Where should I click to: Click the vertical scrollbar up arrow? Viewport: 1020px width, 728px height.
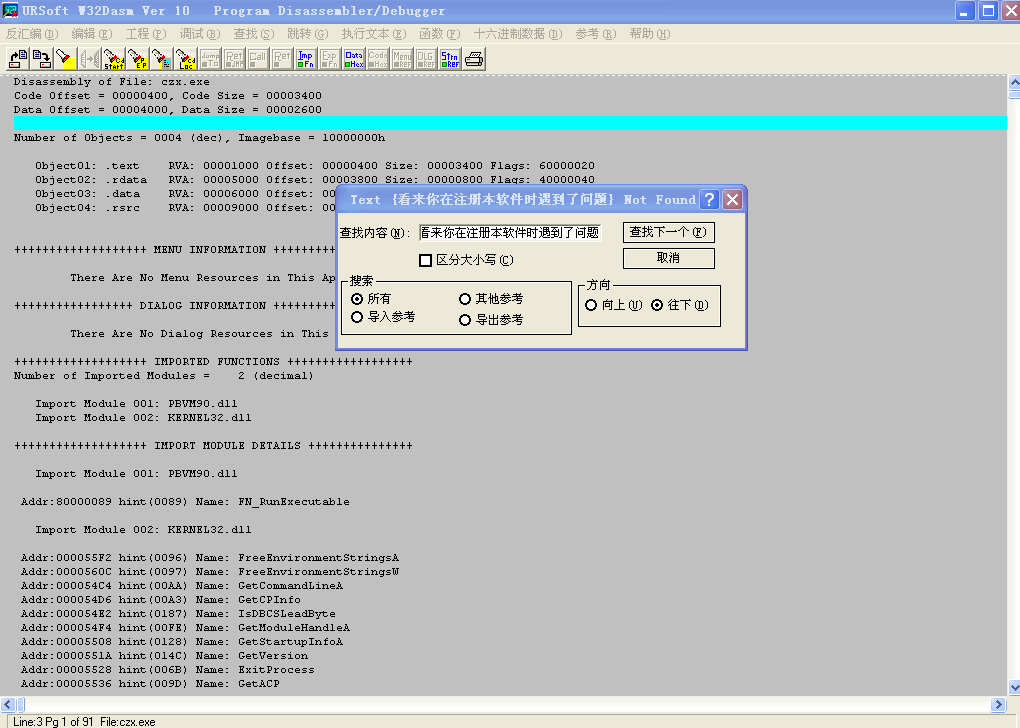(1014, 83)
